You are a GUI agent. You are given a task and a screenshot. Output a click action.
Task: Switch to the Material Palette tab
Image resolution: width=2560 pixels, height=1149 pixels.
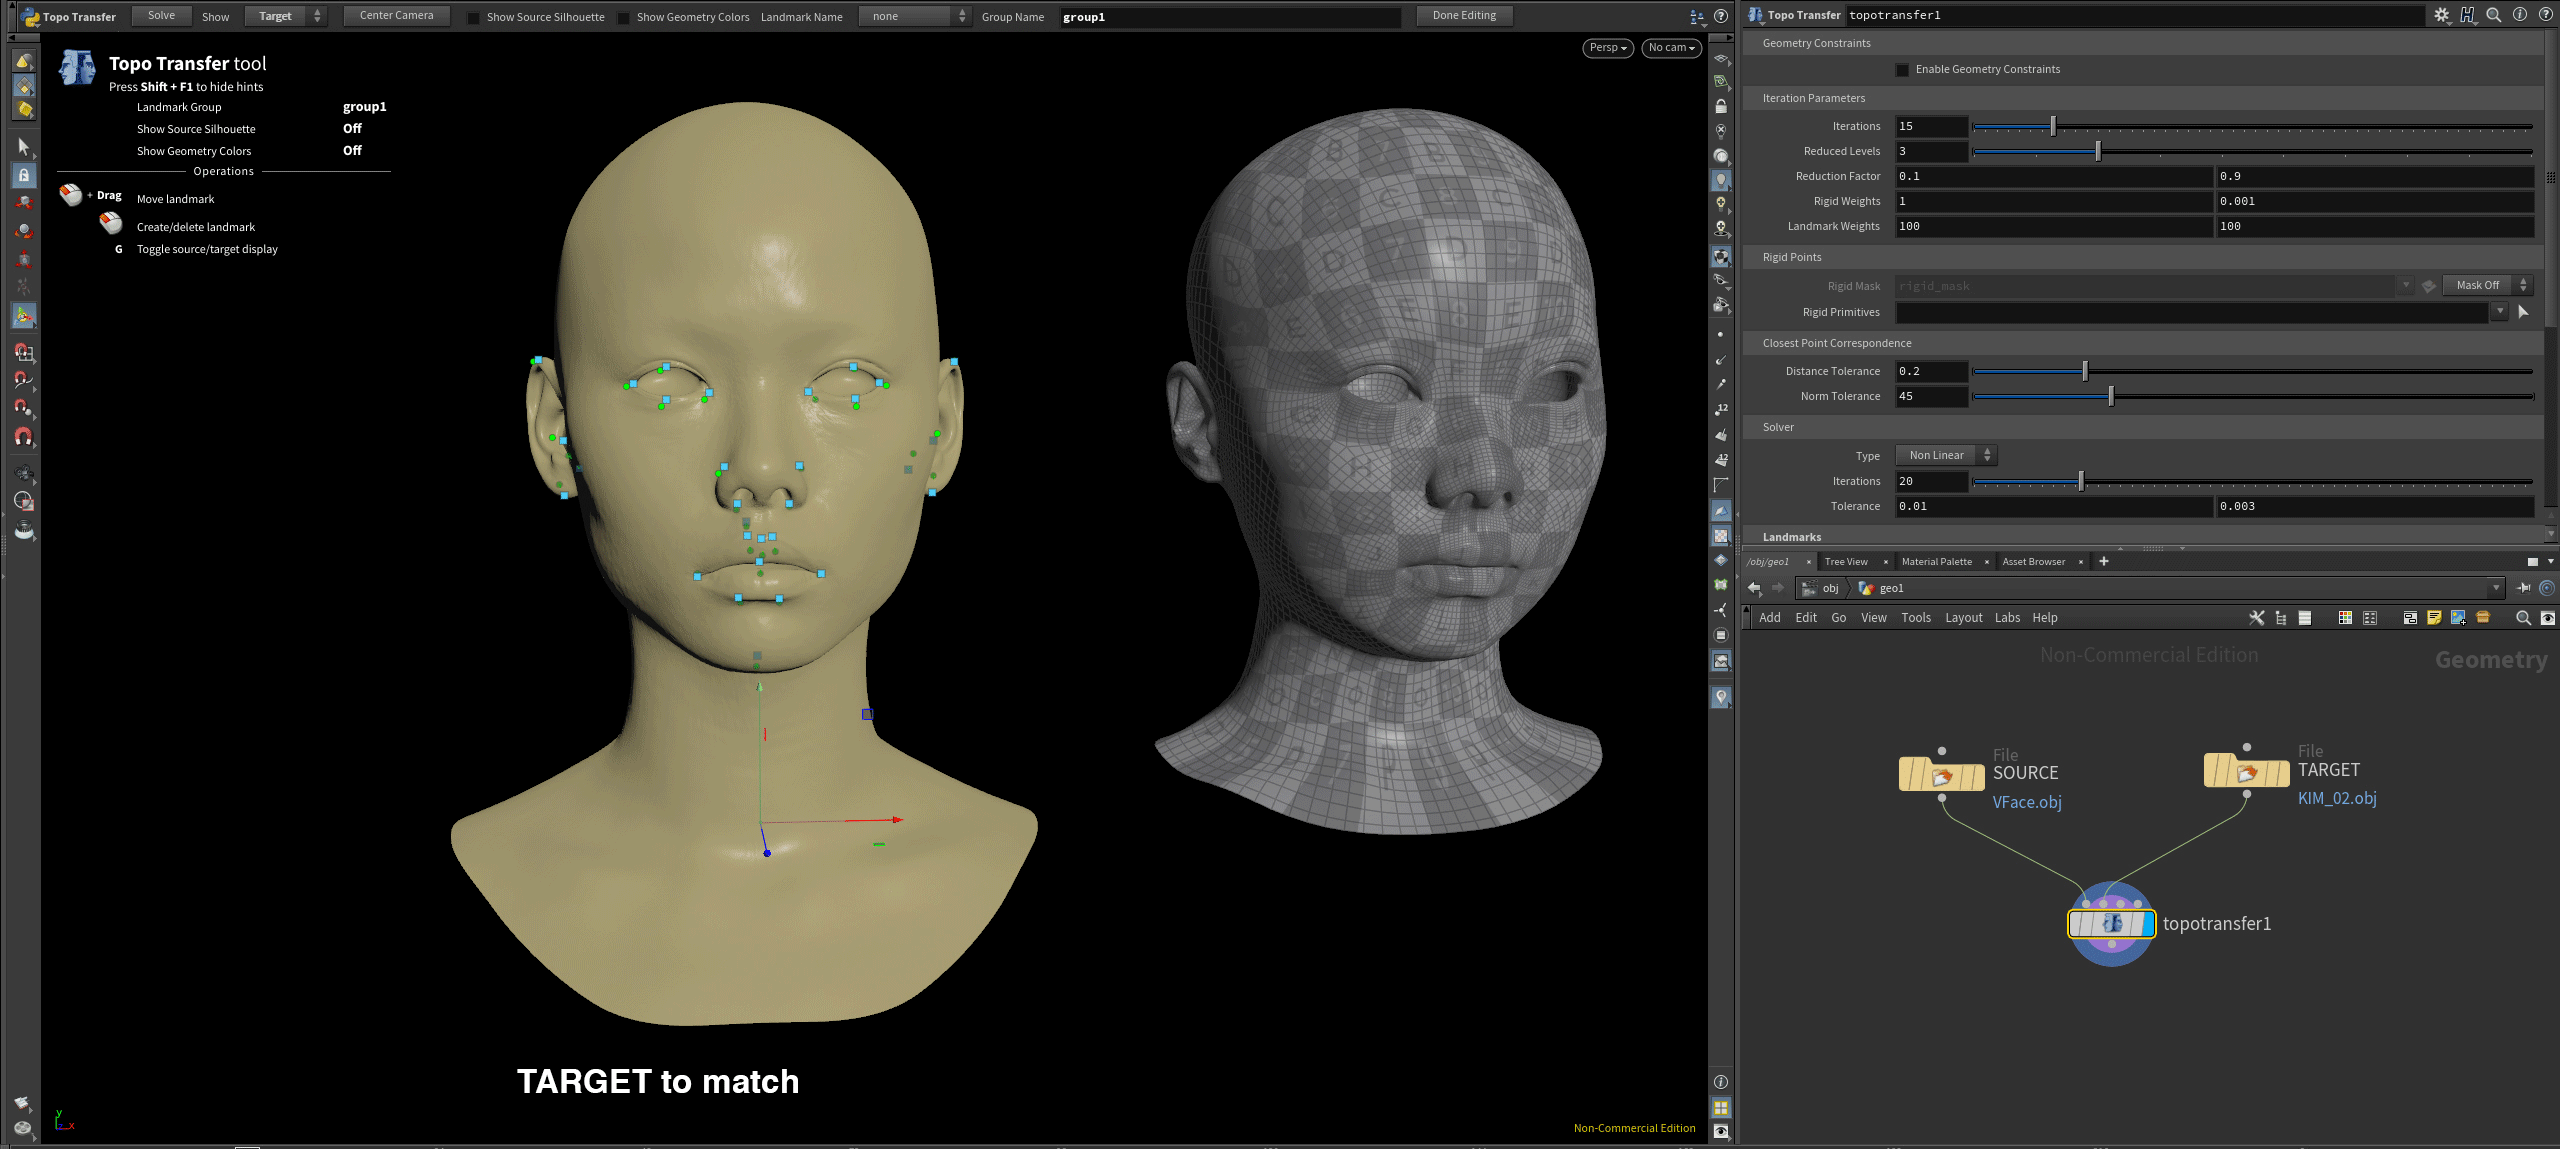point(1936,562)
